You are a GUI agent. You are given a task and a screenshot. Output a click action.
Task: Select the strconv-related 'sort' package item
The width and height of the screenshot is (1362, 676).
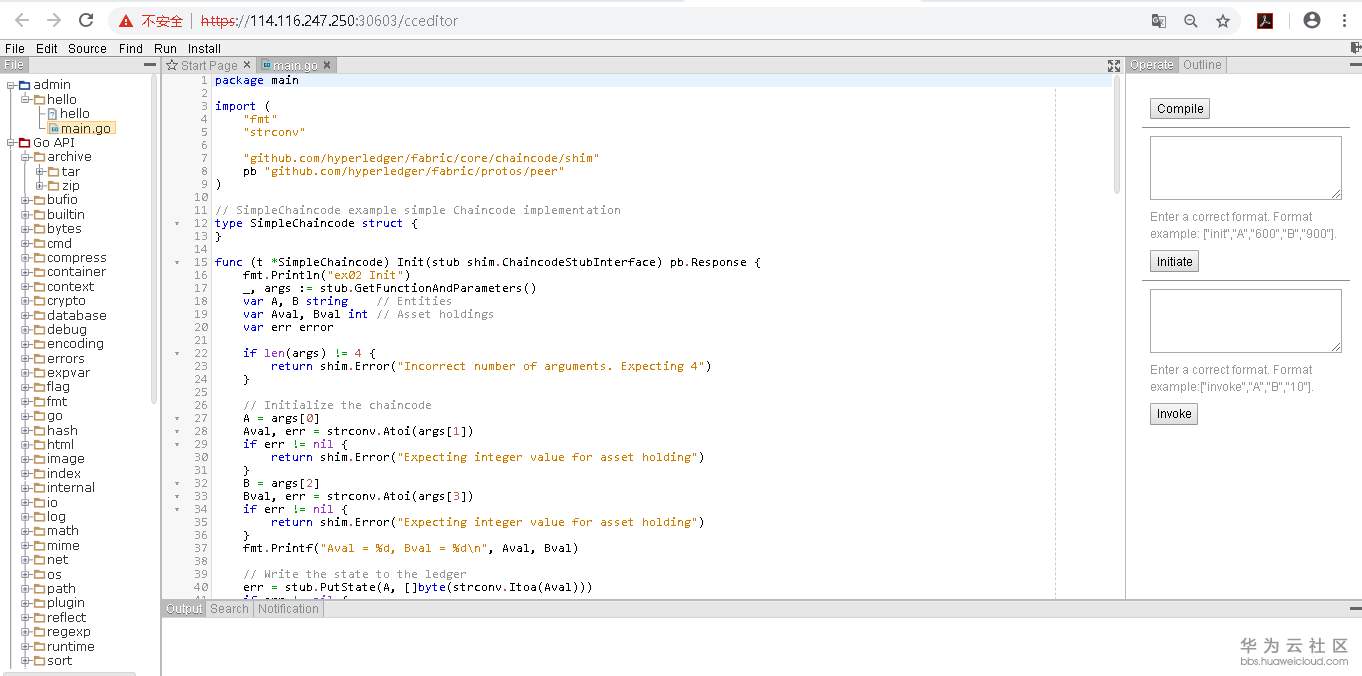pos(59,661)
